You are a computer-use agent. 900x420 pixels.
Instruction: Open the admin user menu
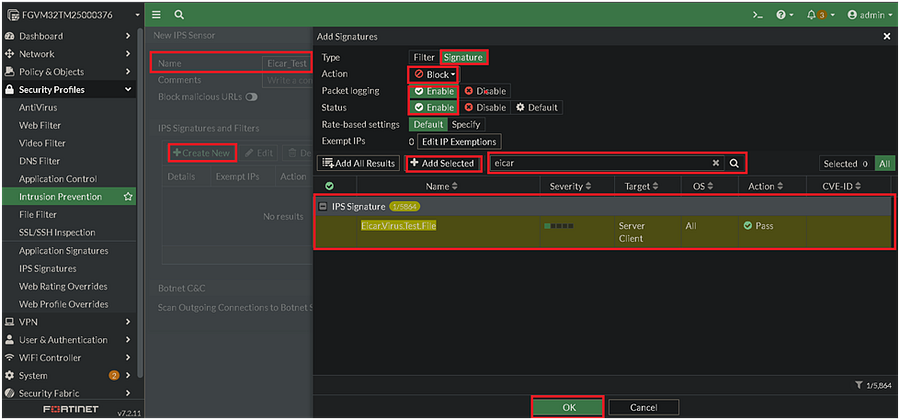pos(870,15)
